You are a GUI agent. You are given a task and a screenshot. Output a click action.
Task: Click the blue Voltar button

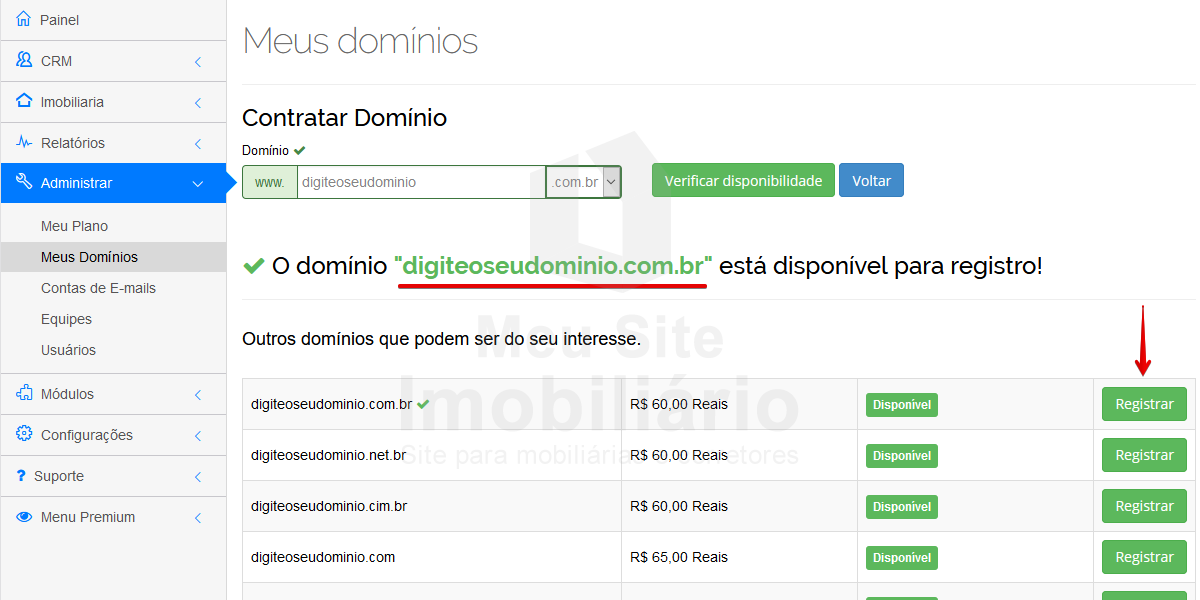pos(871,181)
